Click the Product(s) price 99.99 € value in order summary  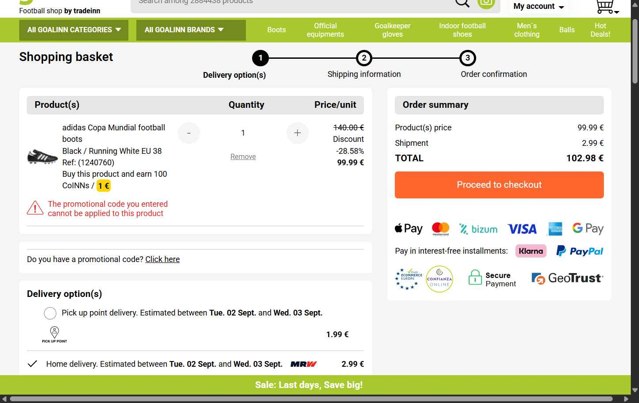point(590,128)
